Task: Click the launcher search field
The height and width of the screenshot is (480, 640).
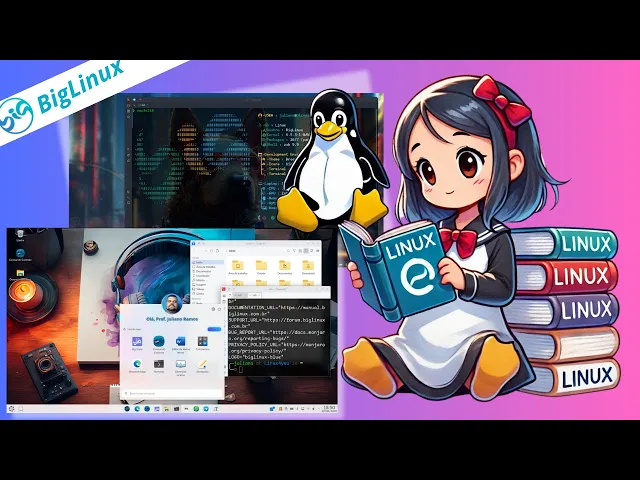Action: click(x=172, y=393)
